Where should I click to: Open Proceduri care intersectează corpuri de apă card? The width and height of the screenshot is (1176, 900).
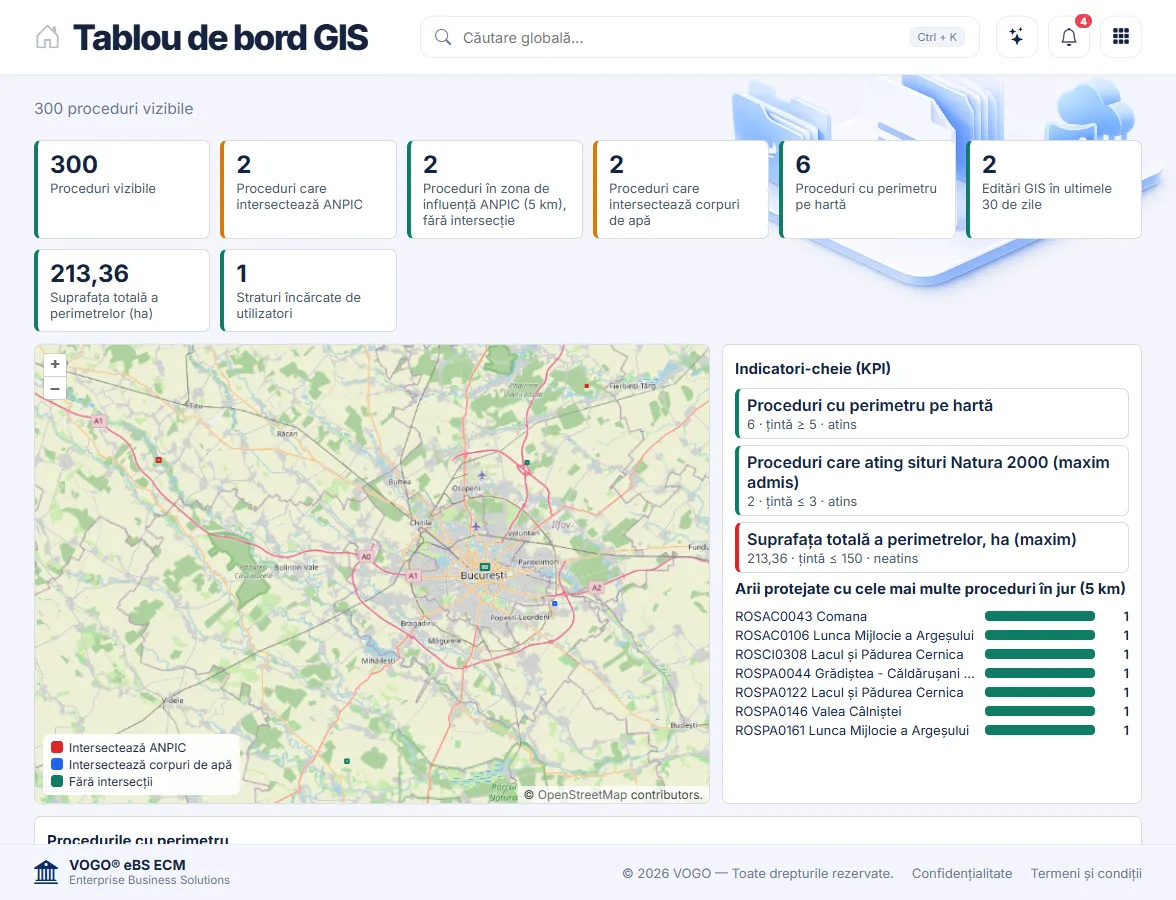tap(680, 189)
